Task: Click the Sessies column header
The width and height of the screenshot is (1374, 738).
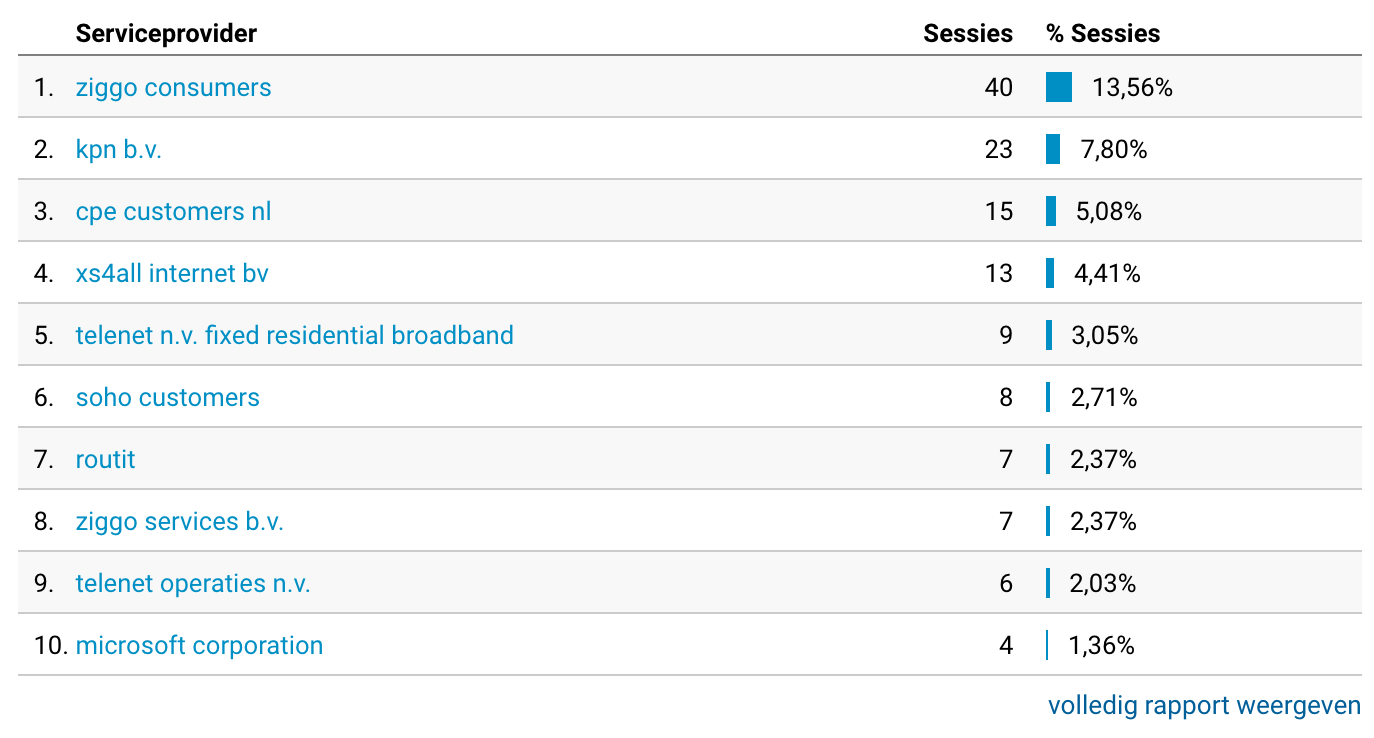Action: click(967, 34)
